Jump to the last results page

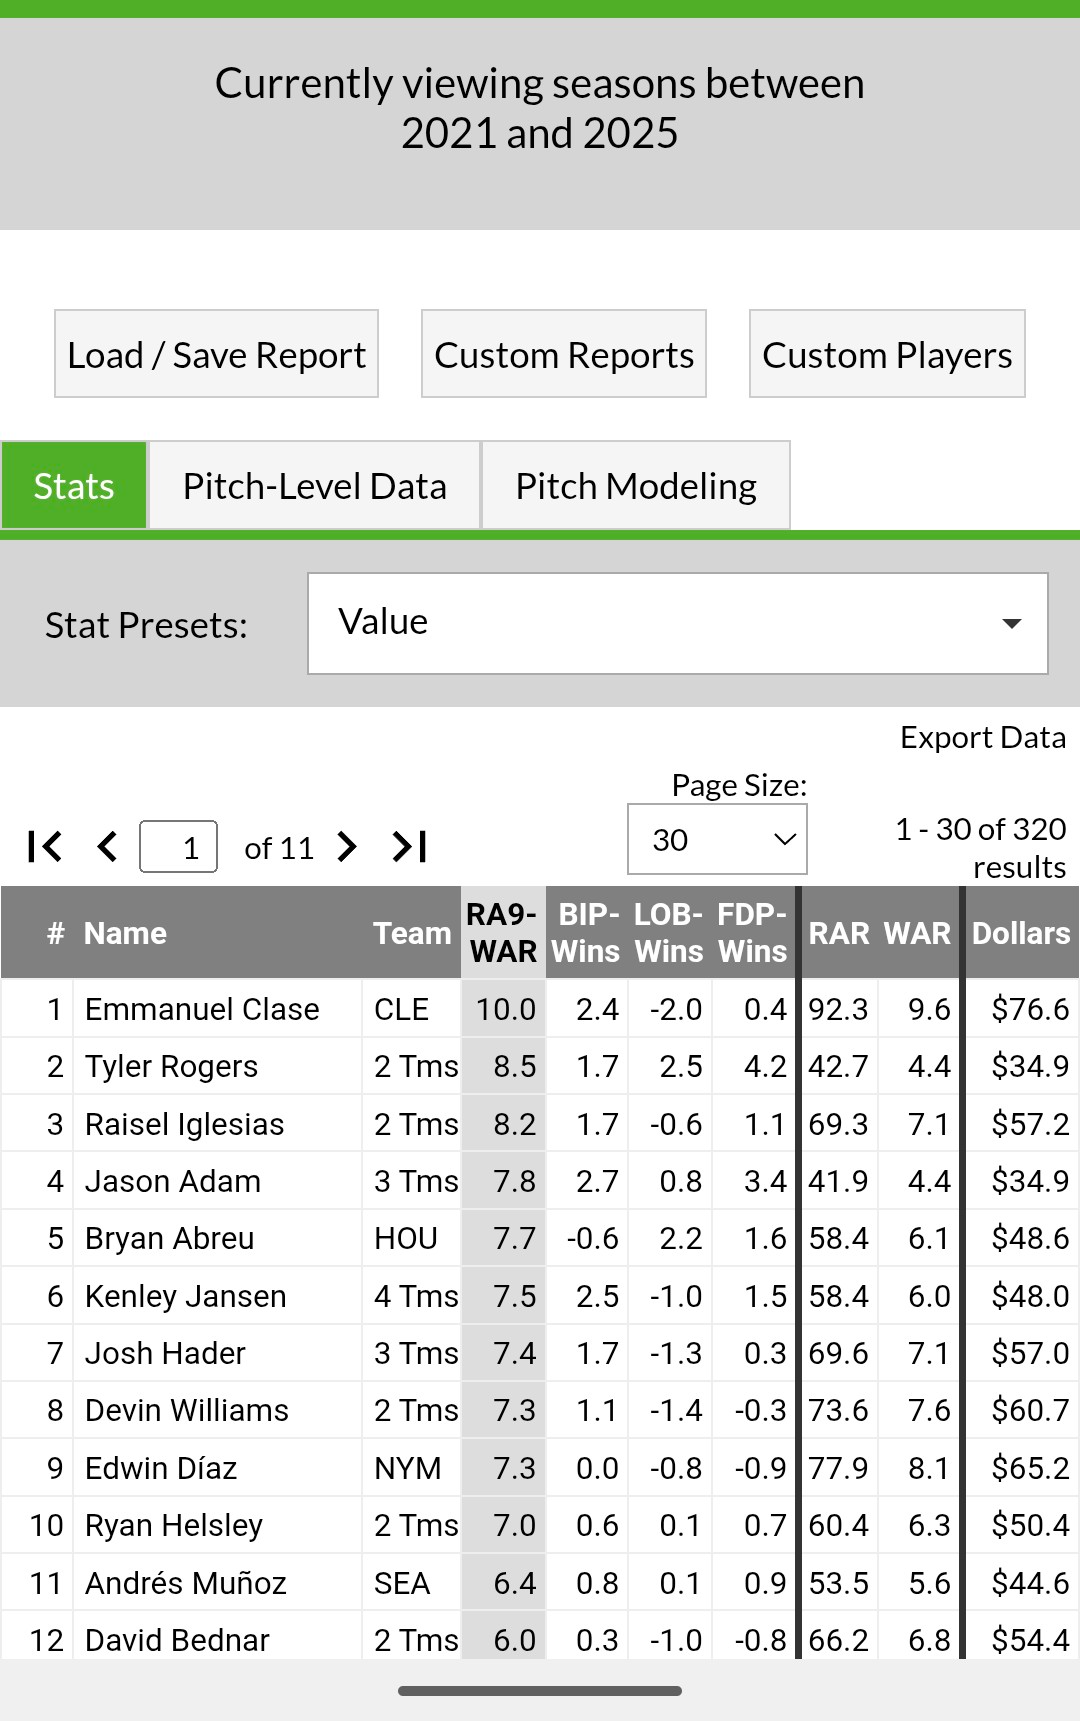click(x=409, y=847)
